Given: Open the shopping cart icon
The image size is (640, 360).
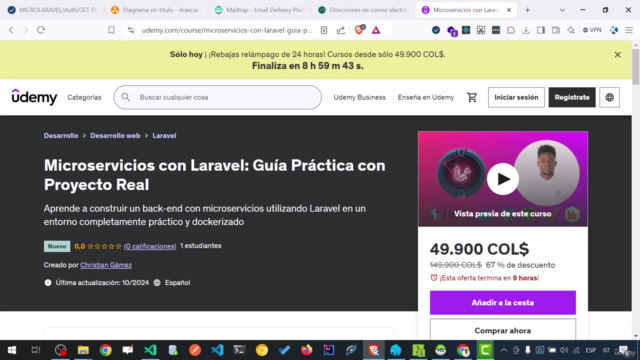Looking at the screenshot, I should [x=472, y=97].
